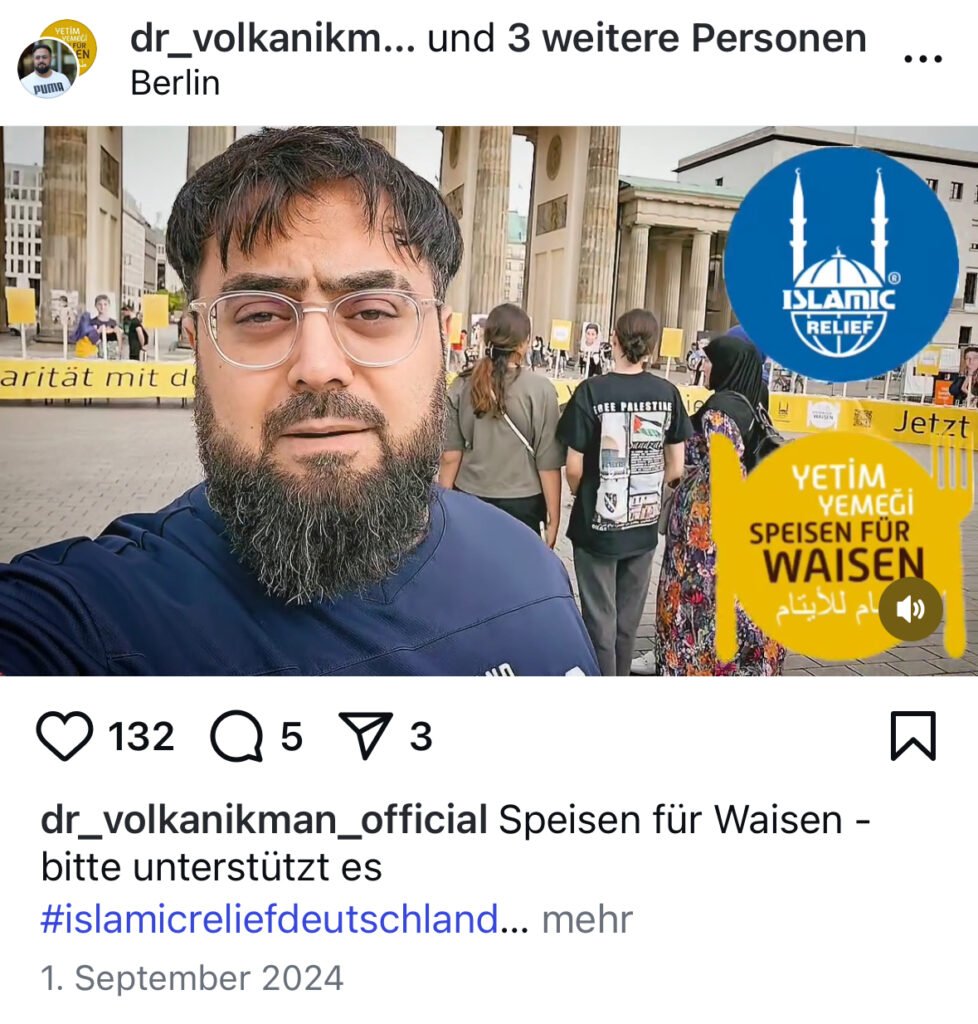This screenshot has width=978, height=1024.
Task: Open dr_volkanikman_official from the caption
Action: [x=264, y=821]
